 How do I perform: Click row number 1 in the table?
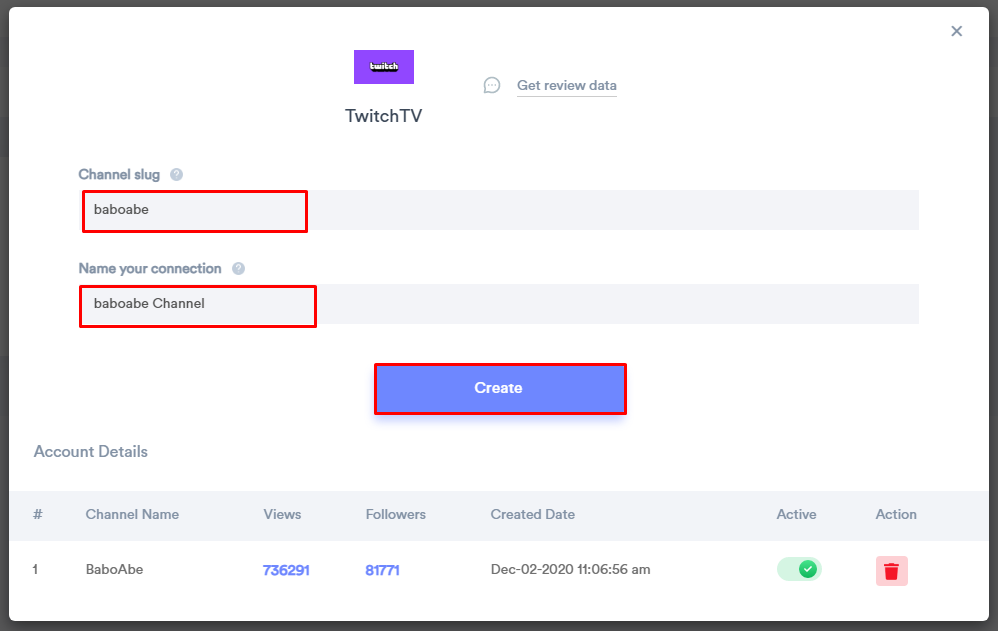(x=35, y=569)
